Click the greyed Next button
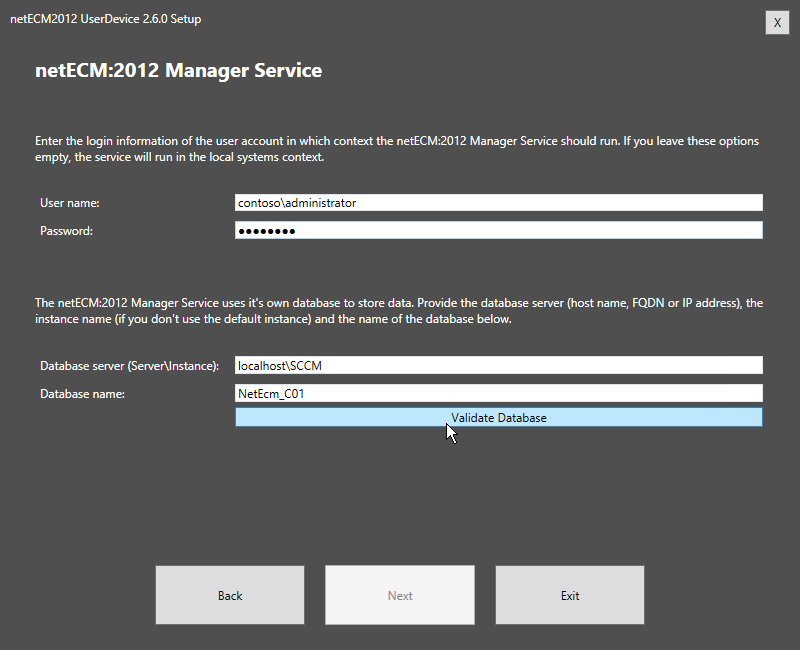800x650 pixels. click(x=399, y=595)
